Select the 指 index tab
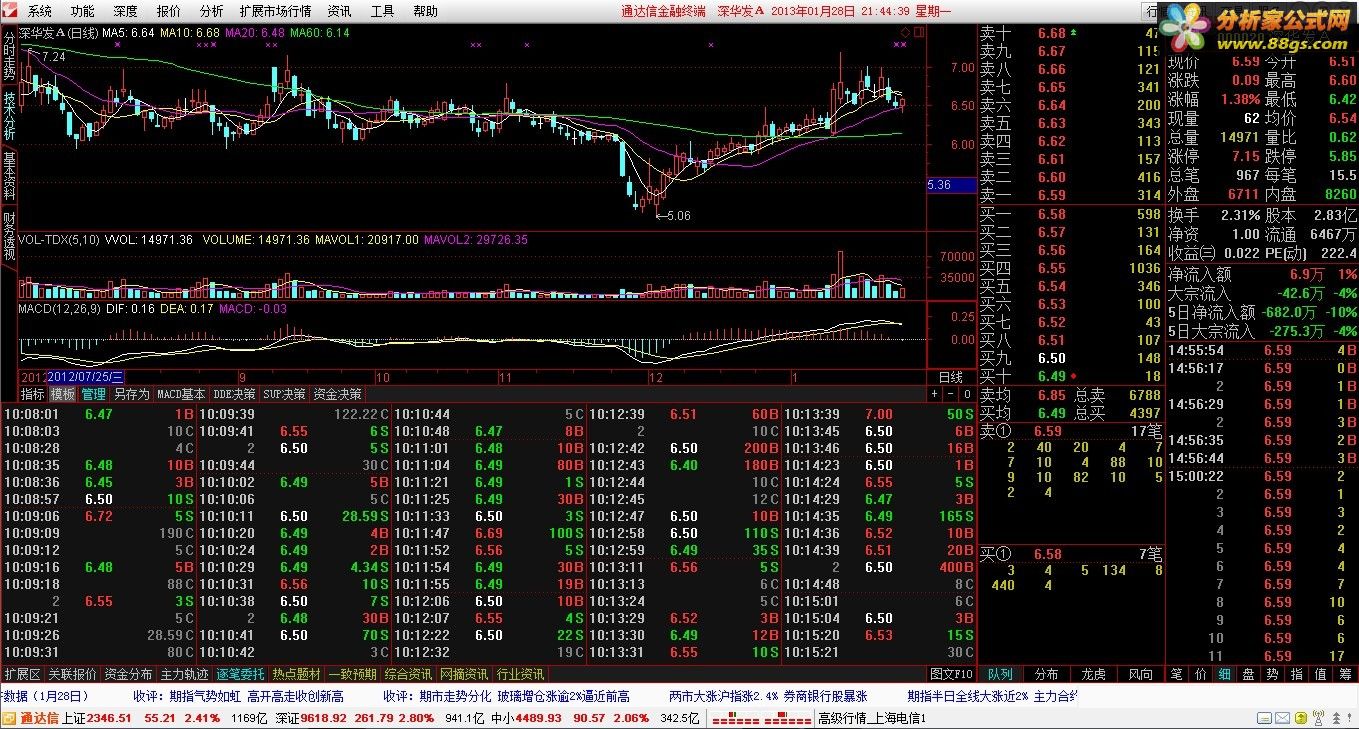This screenshot has width=1359, height=729. coord(1297,674)
